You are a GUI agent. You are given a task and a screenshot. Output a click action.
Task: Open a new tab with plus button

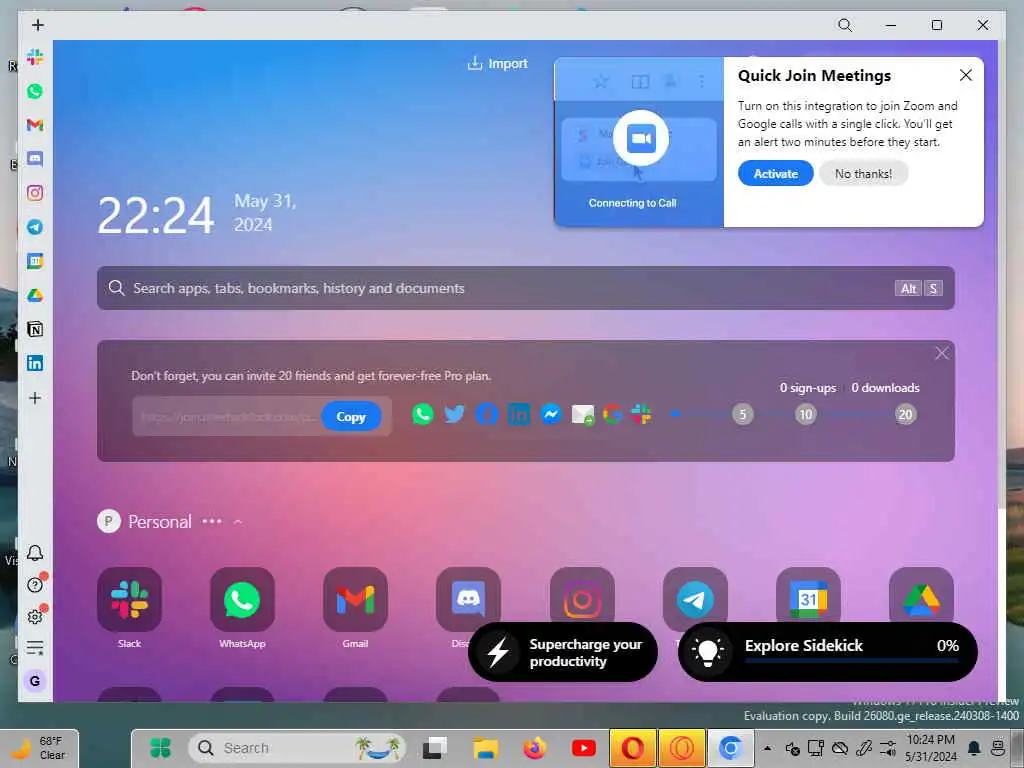coord(38,25)
